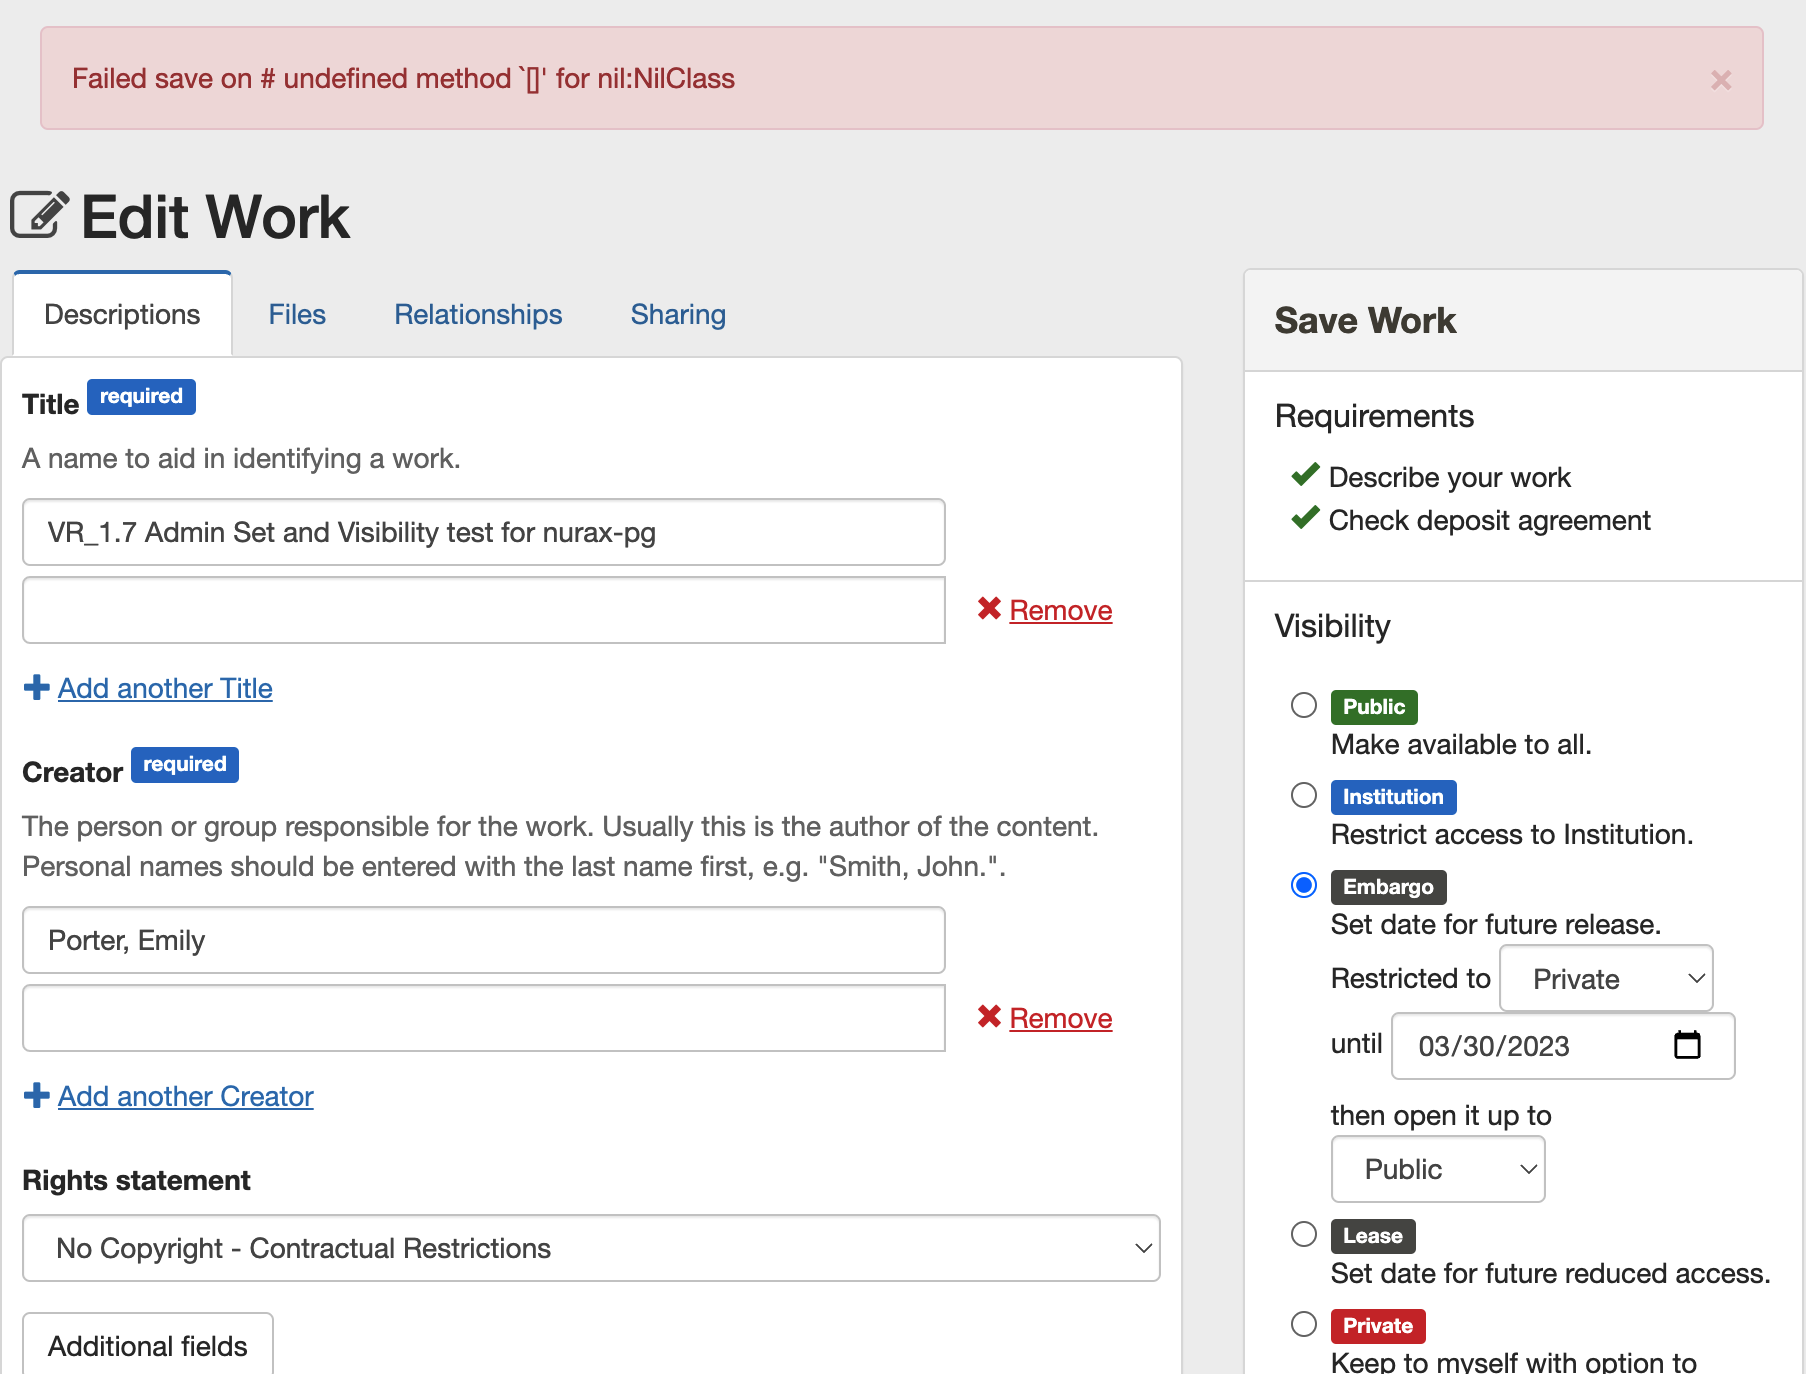Click the empty second Title field
This screenshot has height=1374, width=1806.
pos(484,610)
